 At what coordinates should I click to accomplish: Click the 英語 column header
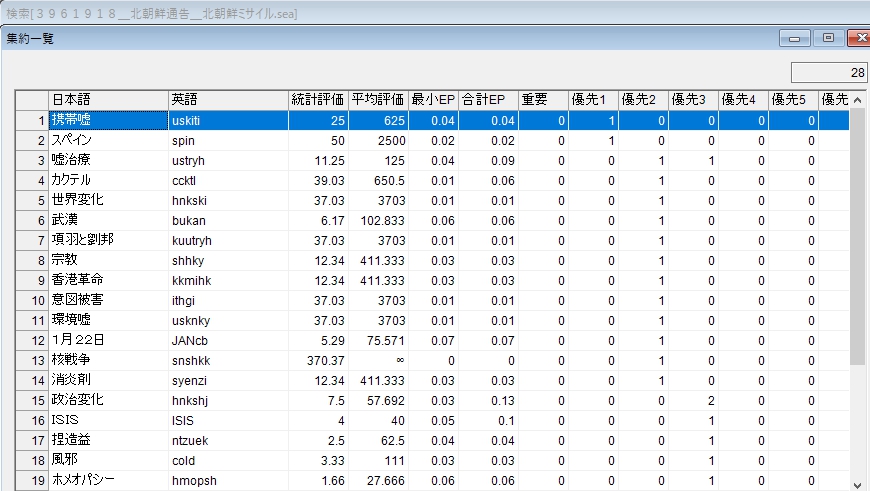pos(228,100)
